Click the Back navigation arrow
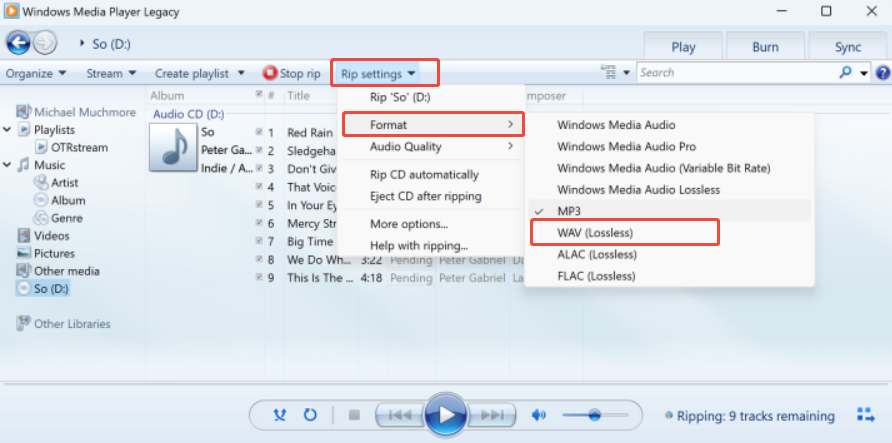Viewport: 892px width, 443px height. pyautogui.click(x=18, y=43)
